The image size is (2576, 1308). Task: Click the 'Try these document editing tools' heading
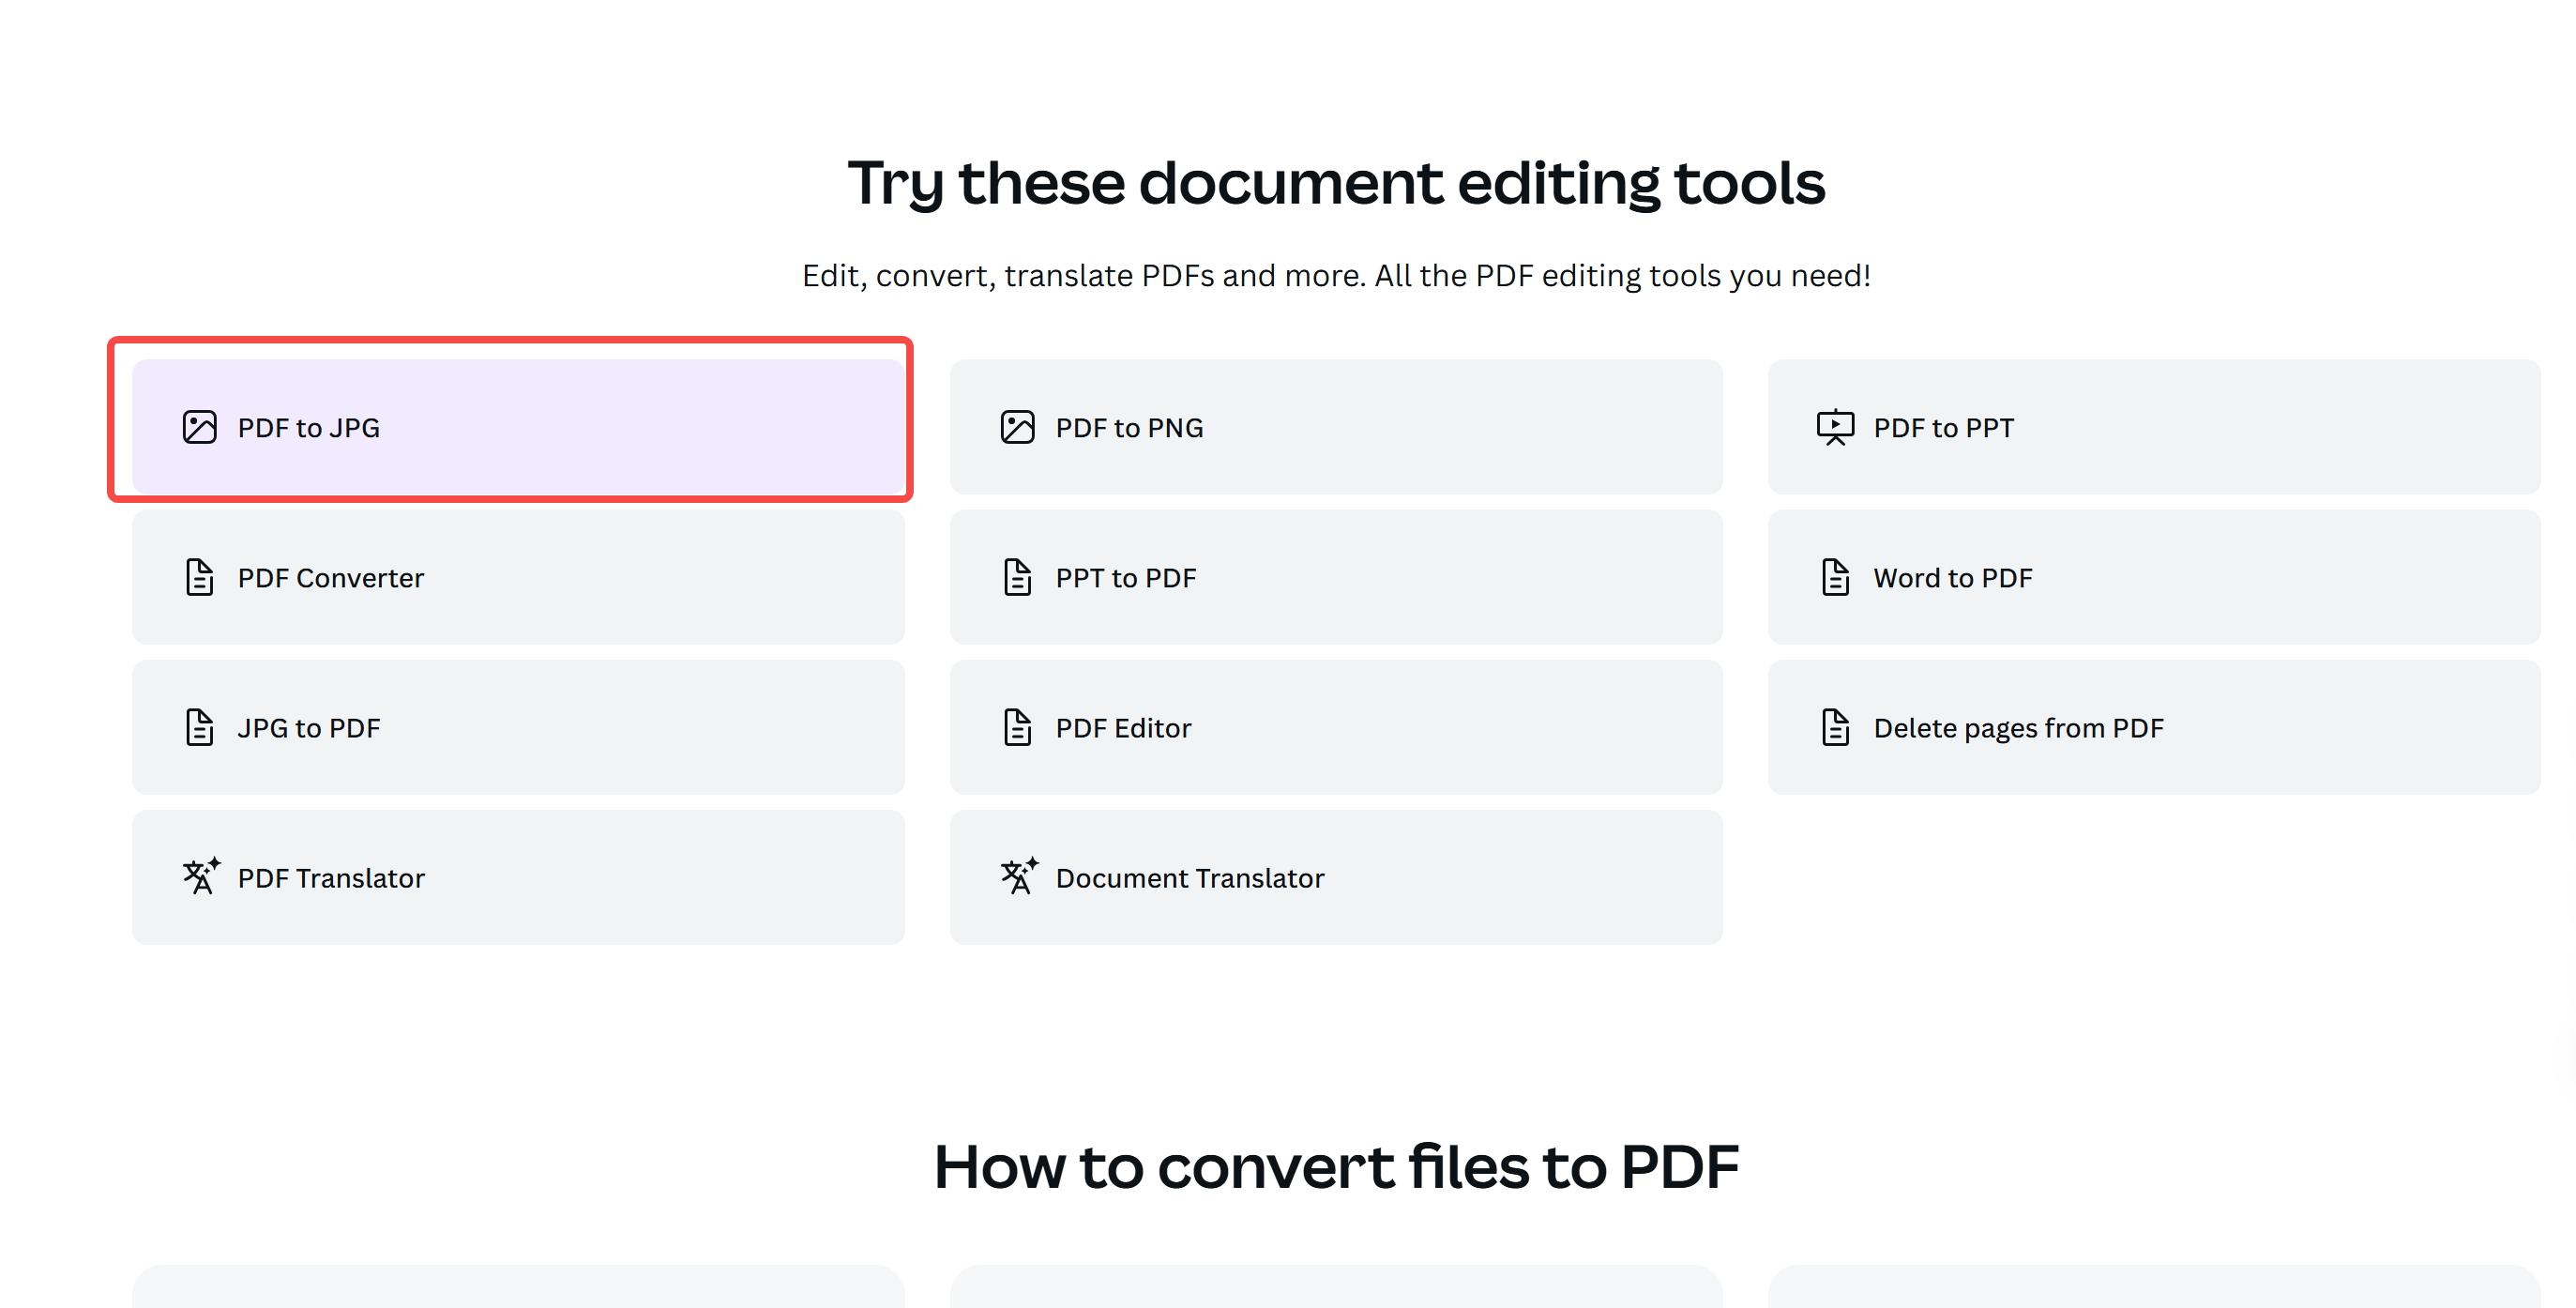click(1336, 183)
